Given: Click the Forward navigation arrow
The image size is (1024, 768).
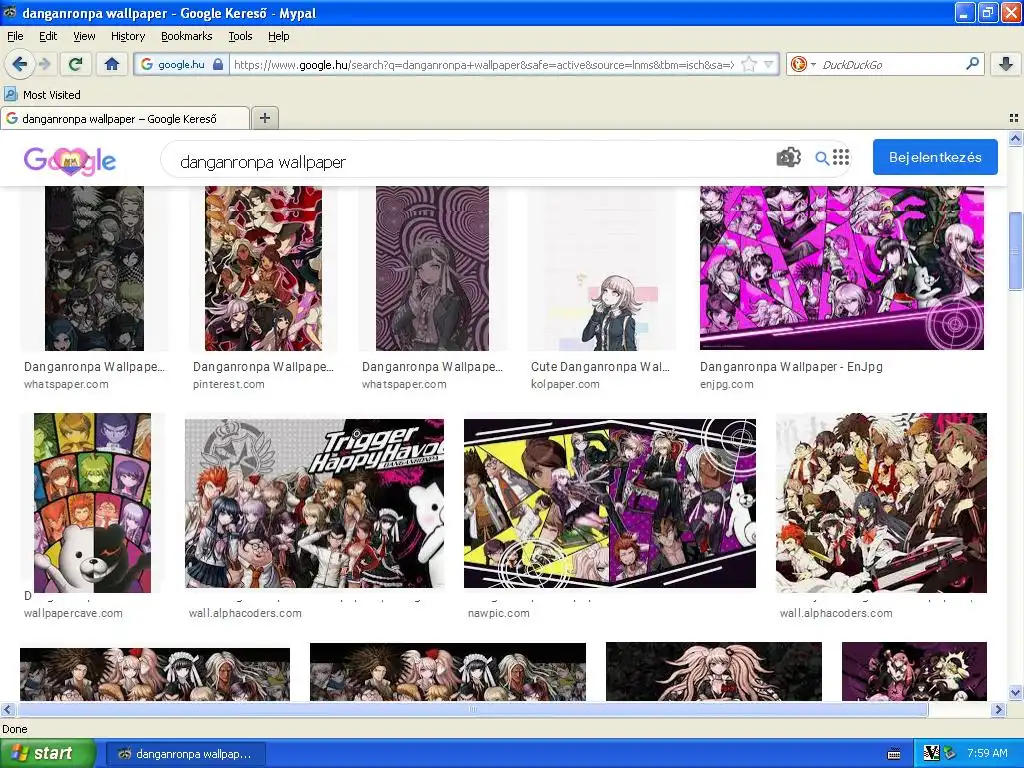Looking at the screenshot, I should [x=44, y=64].
